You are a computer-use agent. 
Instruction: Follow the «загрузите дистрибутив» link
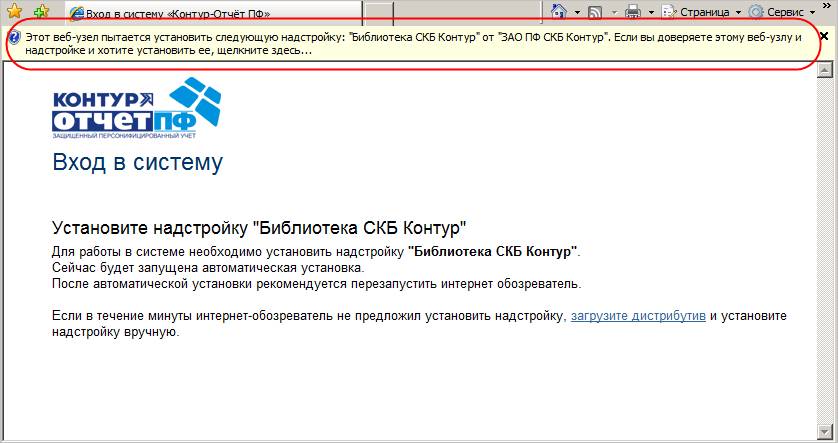point(638,316)
